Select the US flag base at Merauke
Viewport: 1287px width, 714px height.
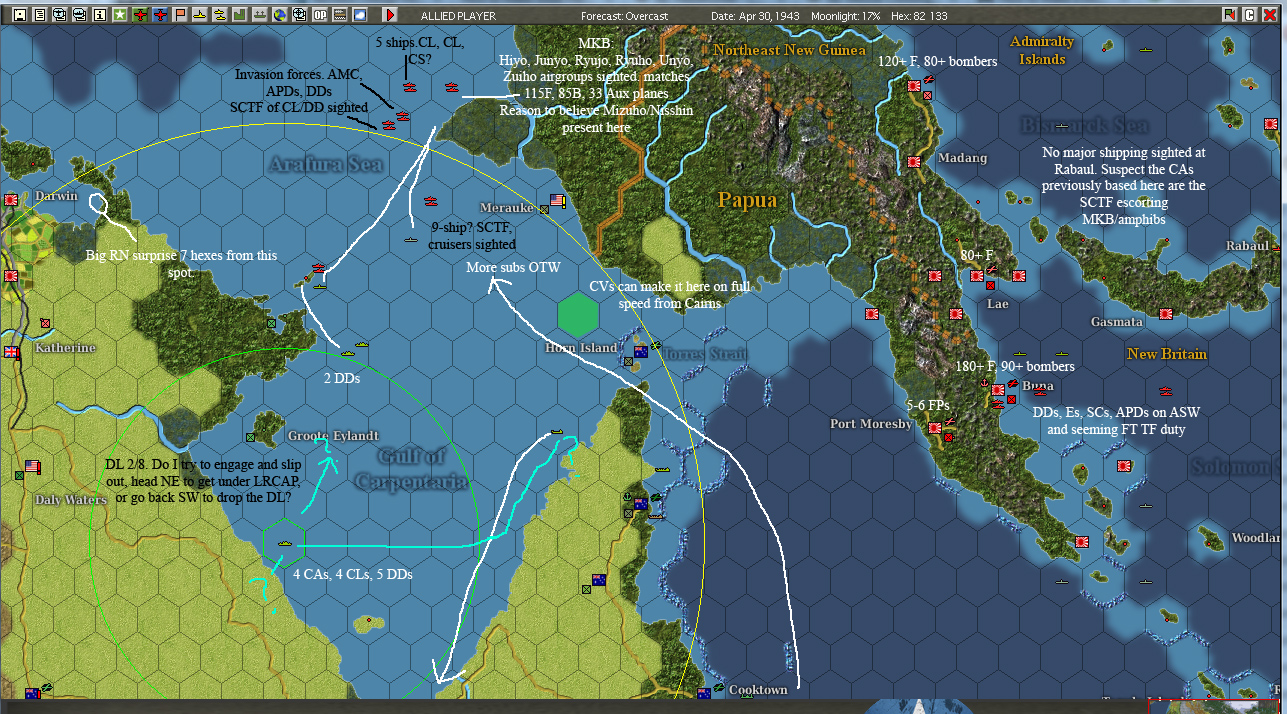pos(557,200)
